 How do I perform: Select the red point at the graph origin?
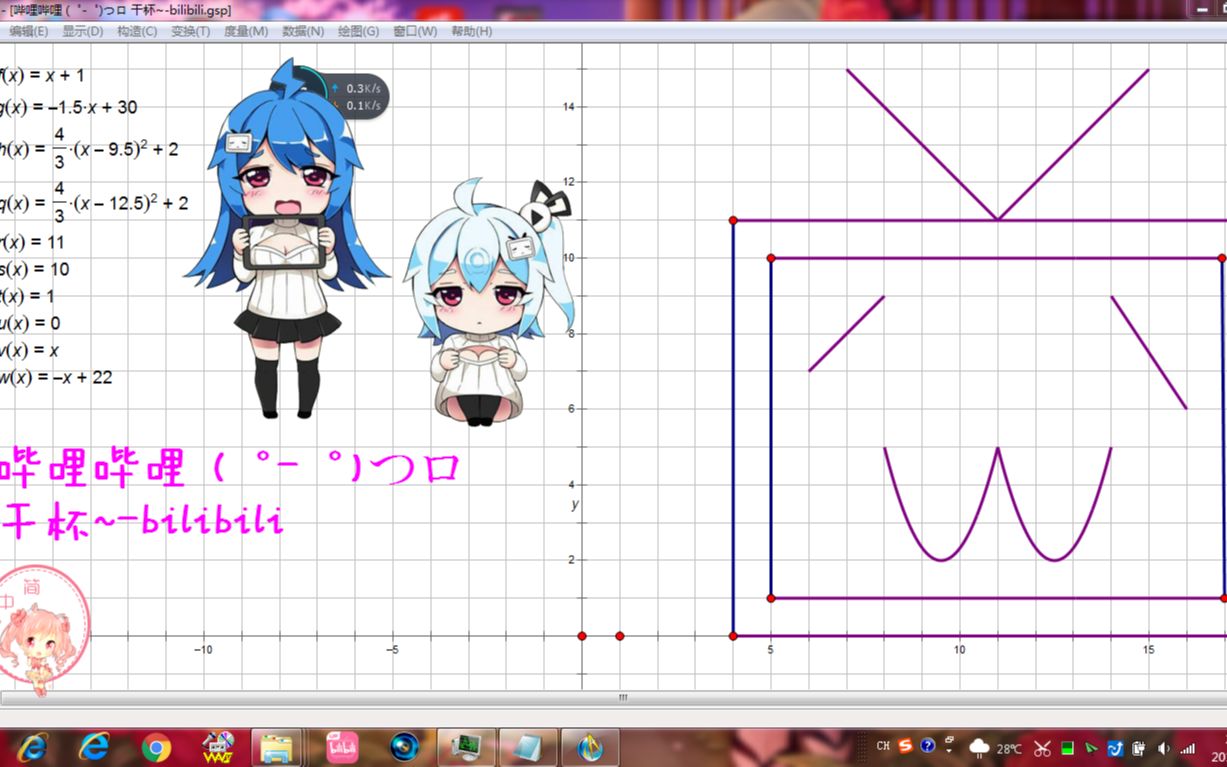(584, 635)
